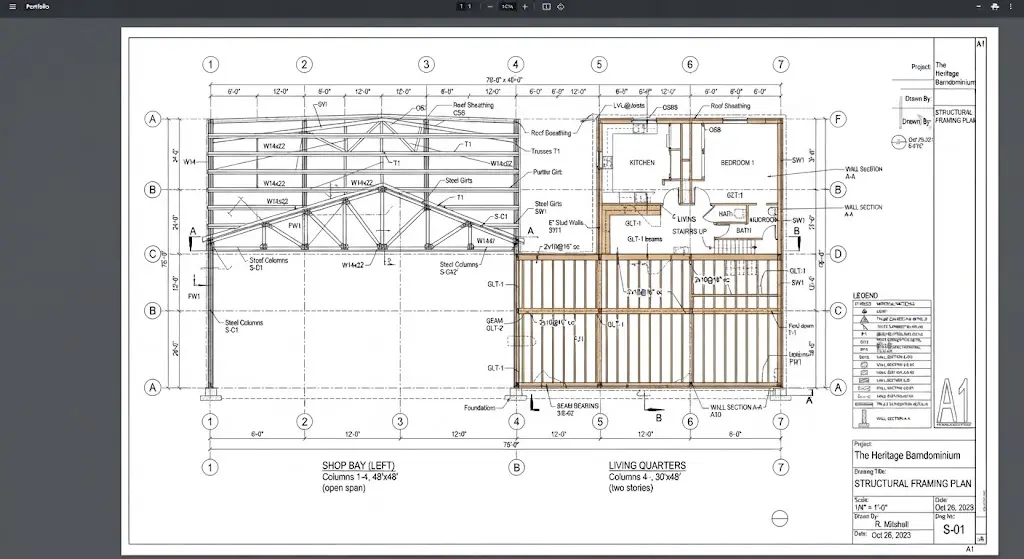The width and height of the screenshot is (1024, 559).
Task: Zoom out with the minus button
Action: 490,7
